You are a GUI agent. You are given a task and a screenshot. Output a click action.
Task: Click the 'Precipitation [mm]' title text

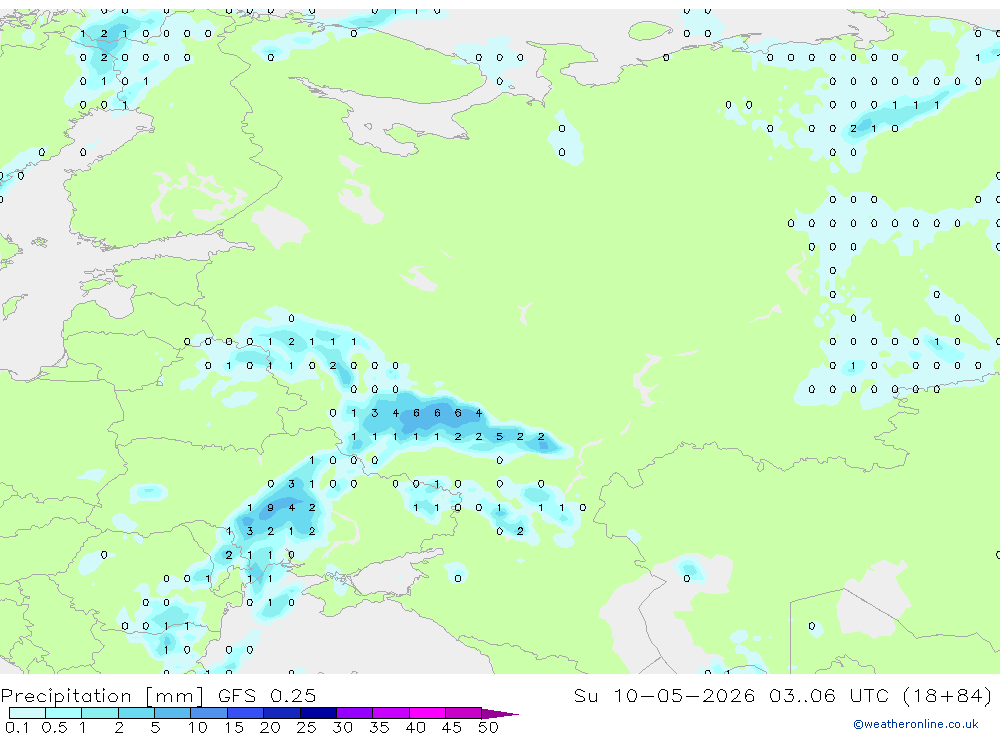pyautogui.click(x=102, y=696)
